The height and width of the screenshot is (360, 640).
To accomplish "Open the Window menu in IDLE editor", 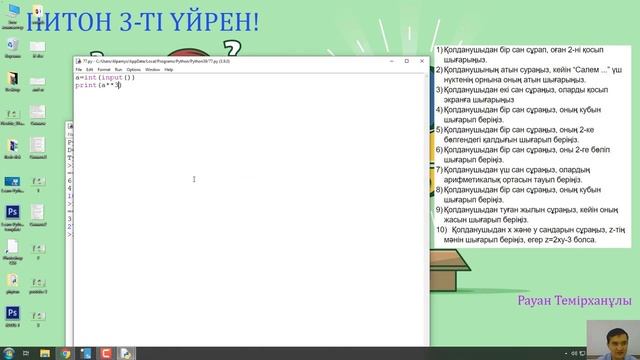I will pyautogui.click(x=153, y=70).
